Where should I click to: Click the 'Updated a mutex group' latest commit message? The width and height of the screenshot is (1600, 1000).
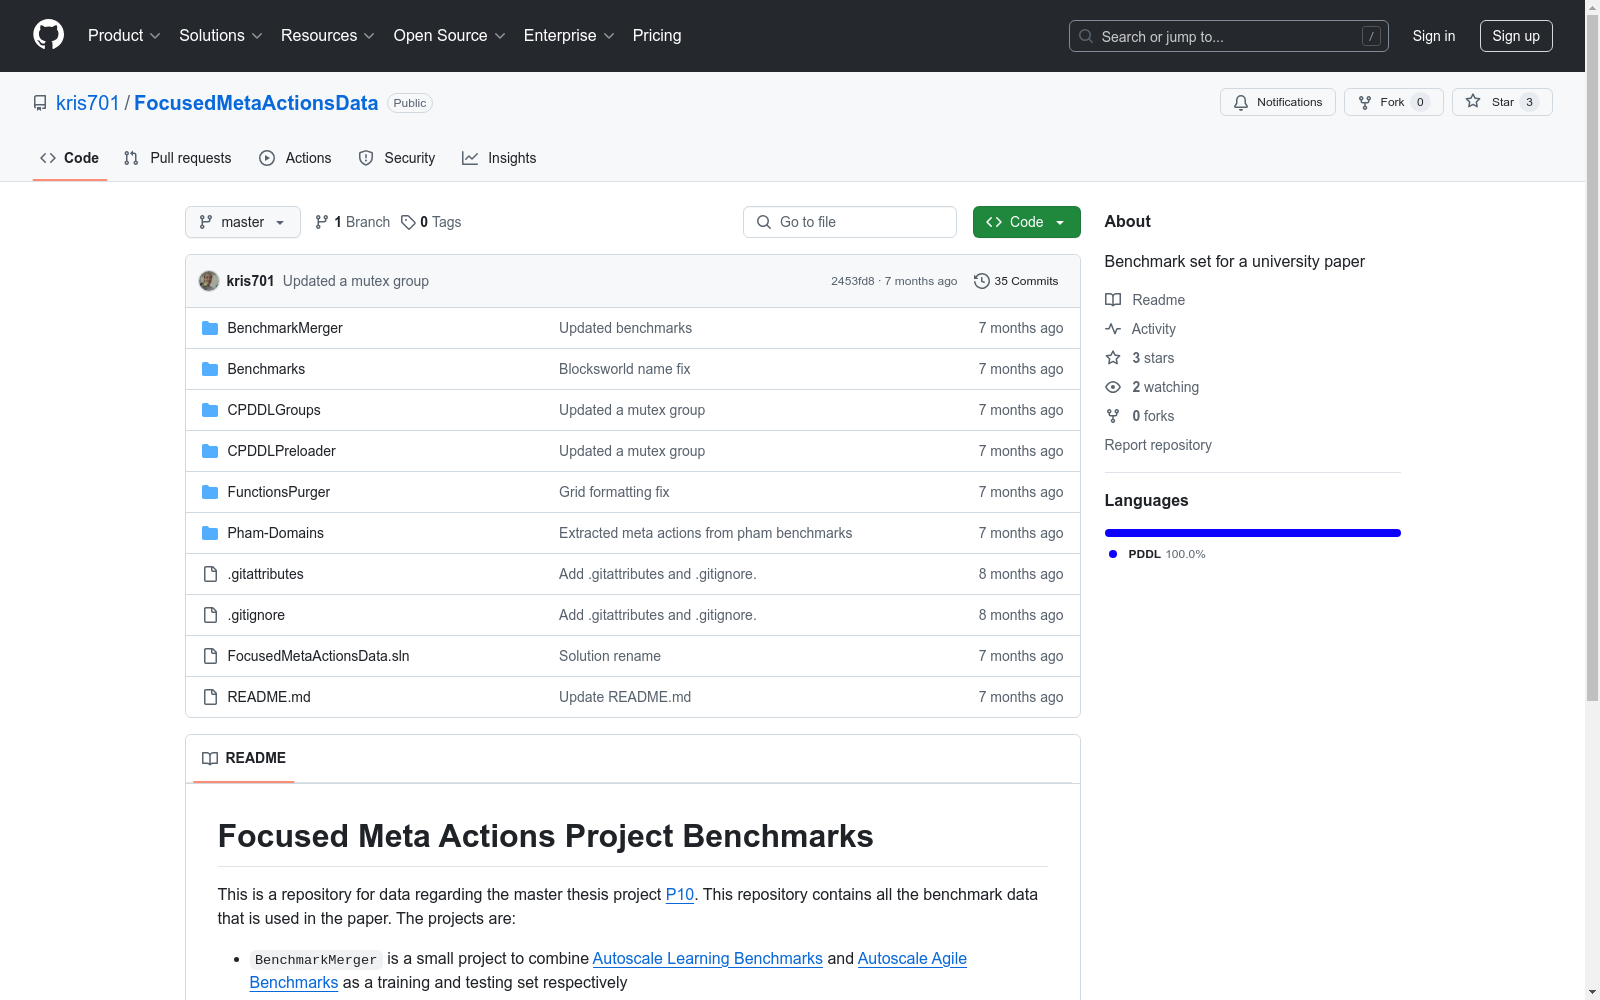point(356,281)
